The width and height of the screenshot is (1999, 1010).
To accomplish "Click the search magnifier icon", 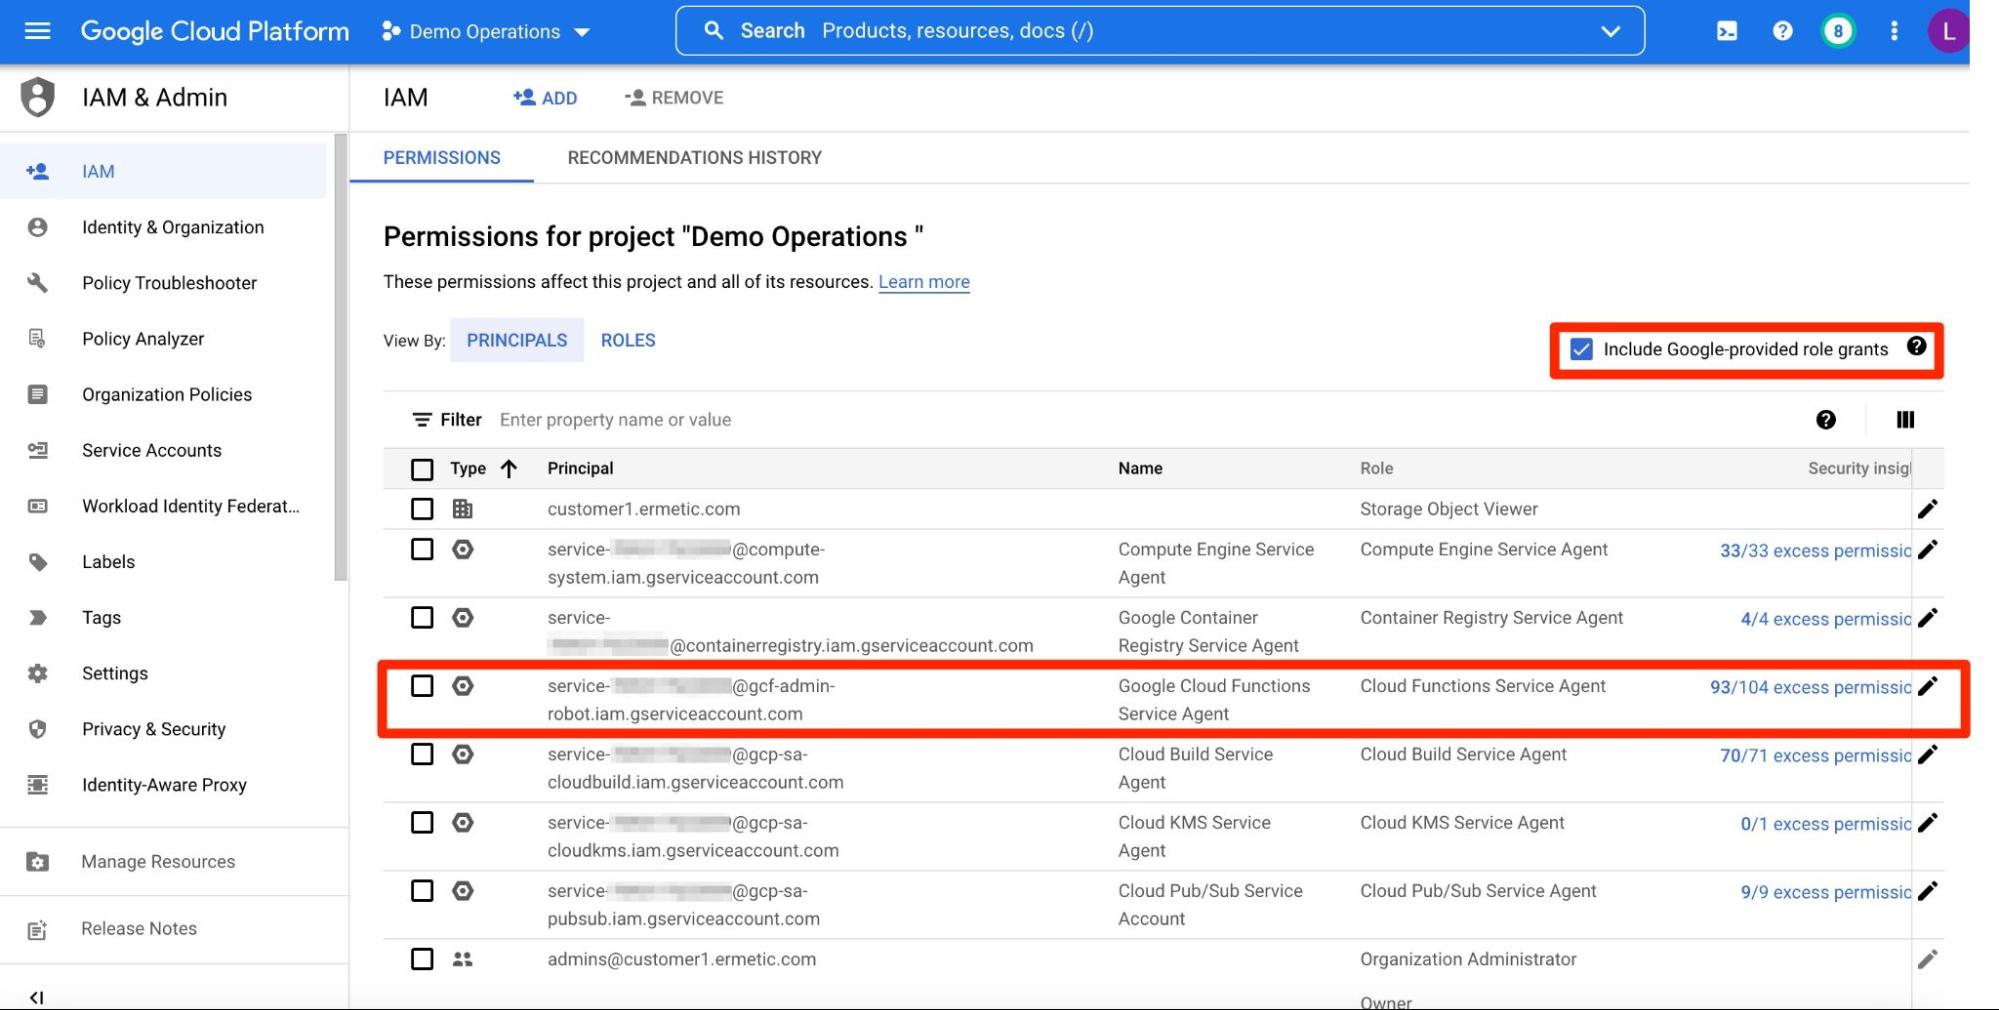I will pyautogui.click(x=713, y=31).
